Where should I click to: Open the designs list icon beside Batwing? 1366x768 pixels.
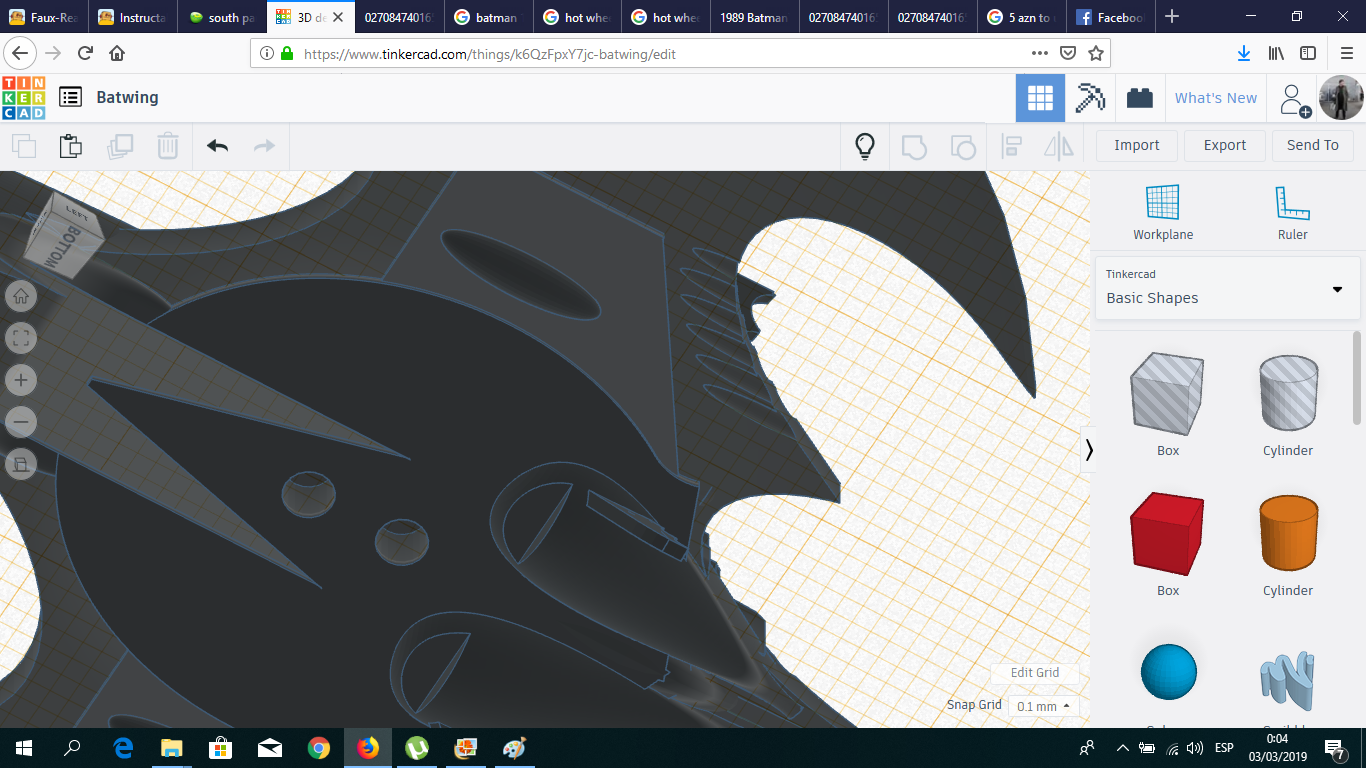70,97
